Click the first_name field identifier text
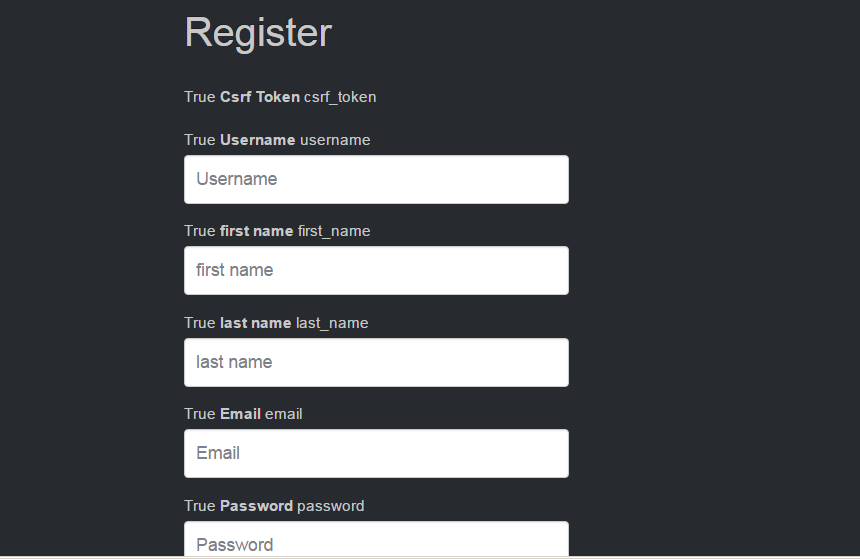Viewport: 860px width, 559px height. click(x=334, y=231)
